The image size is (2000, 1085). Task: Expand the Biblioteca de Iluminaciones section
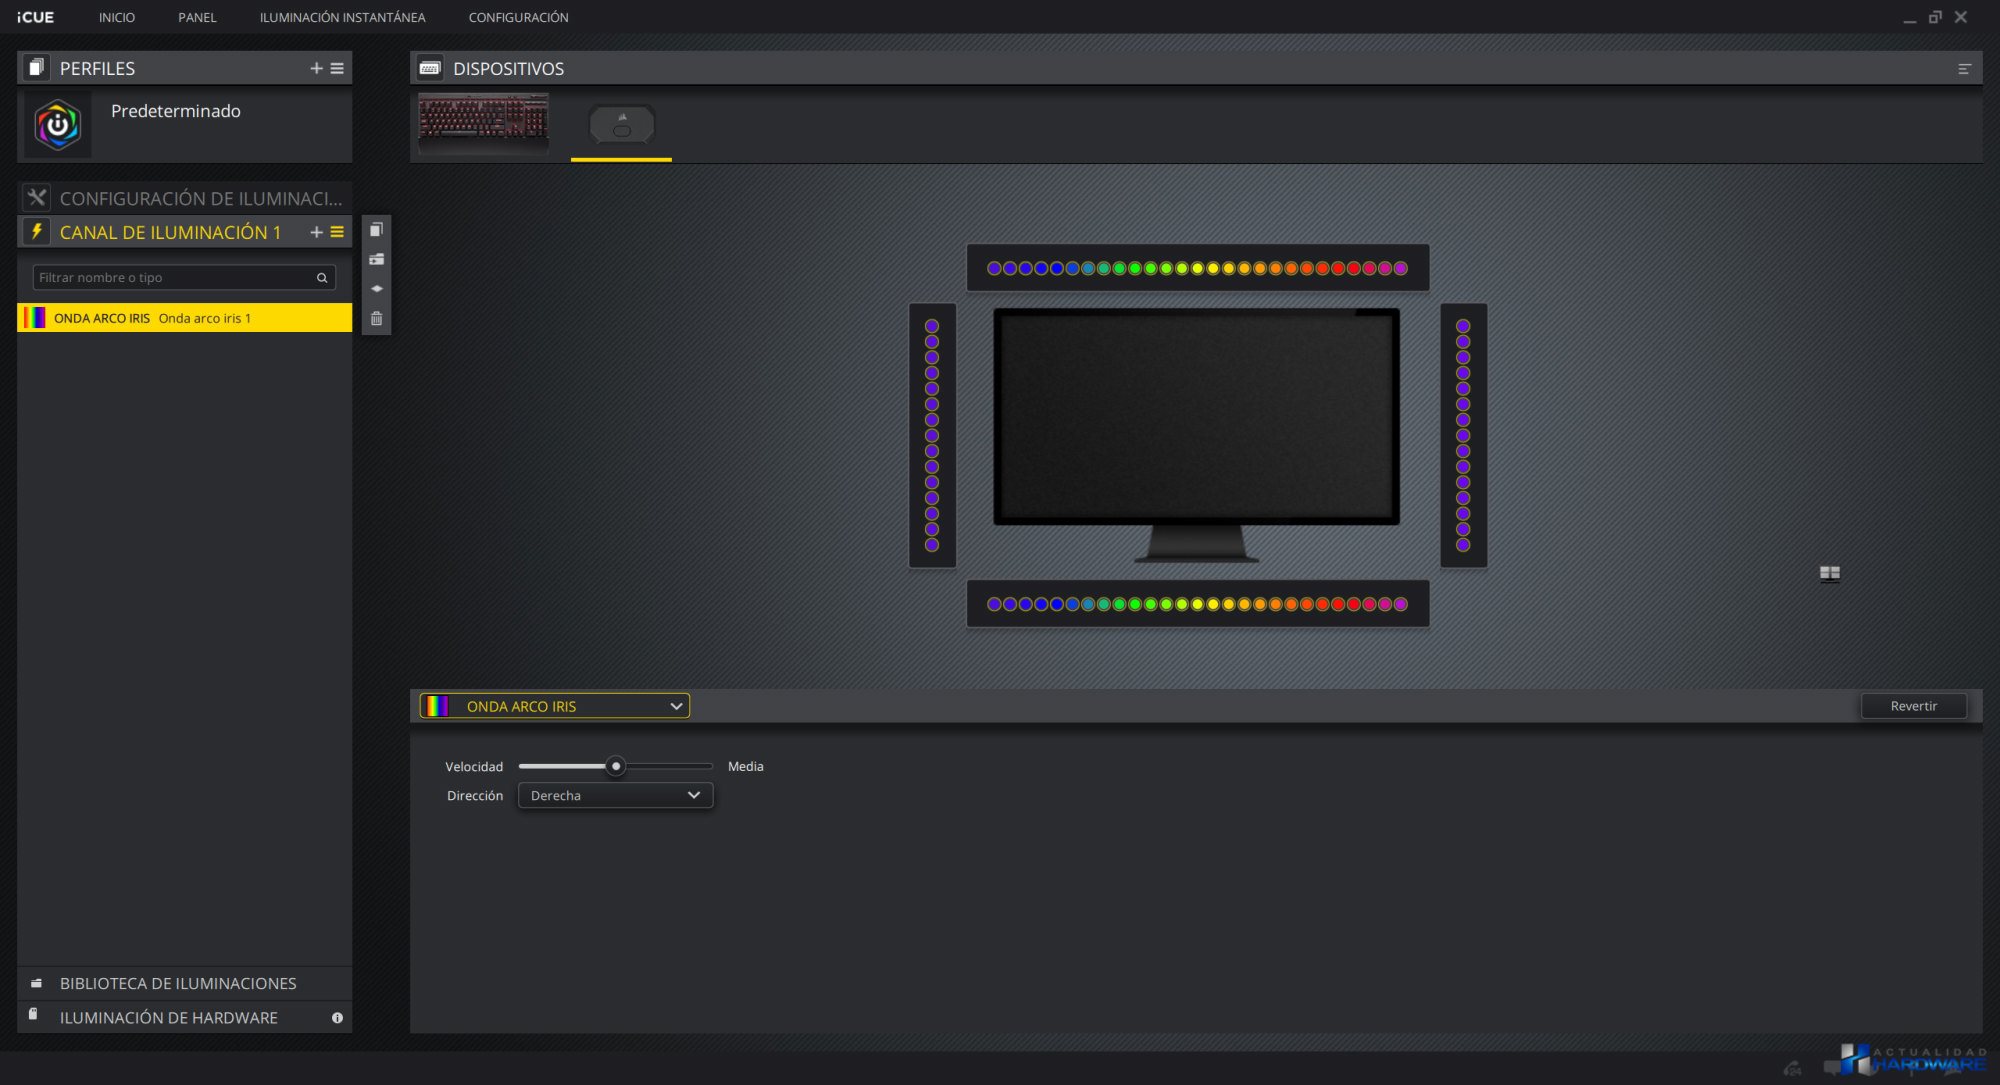tap(178, 984)
